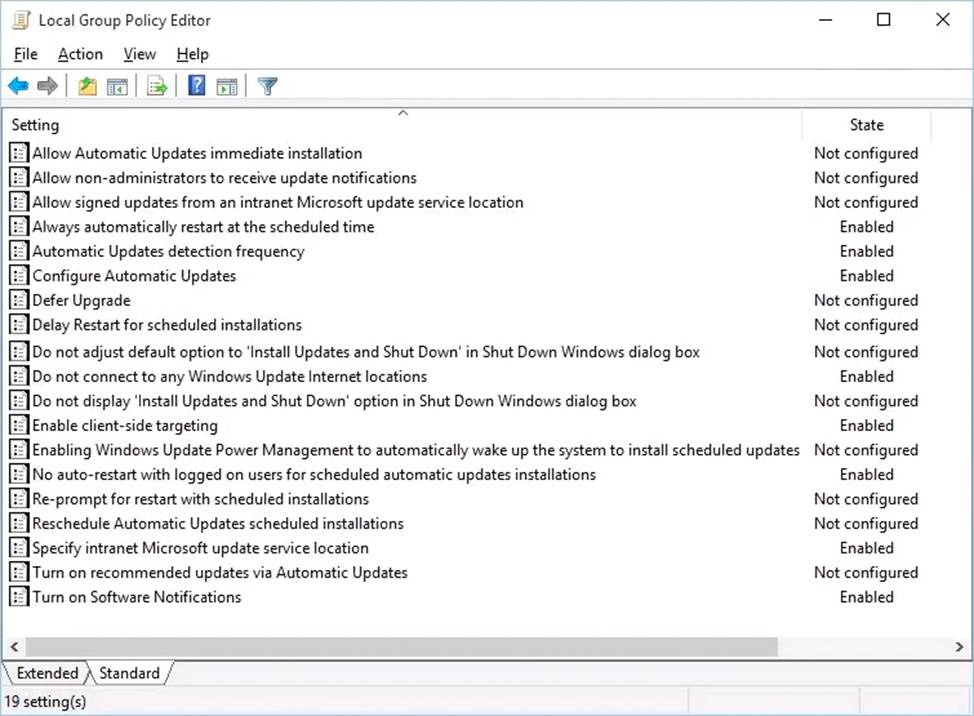Go up one level with folder icon

click(88, 87)
